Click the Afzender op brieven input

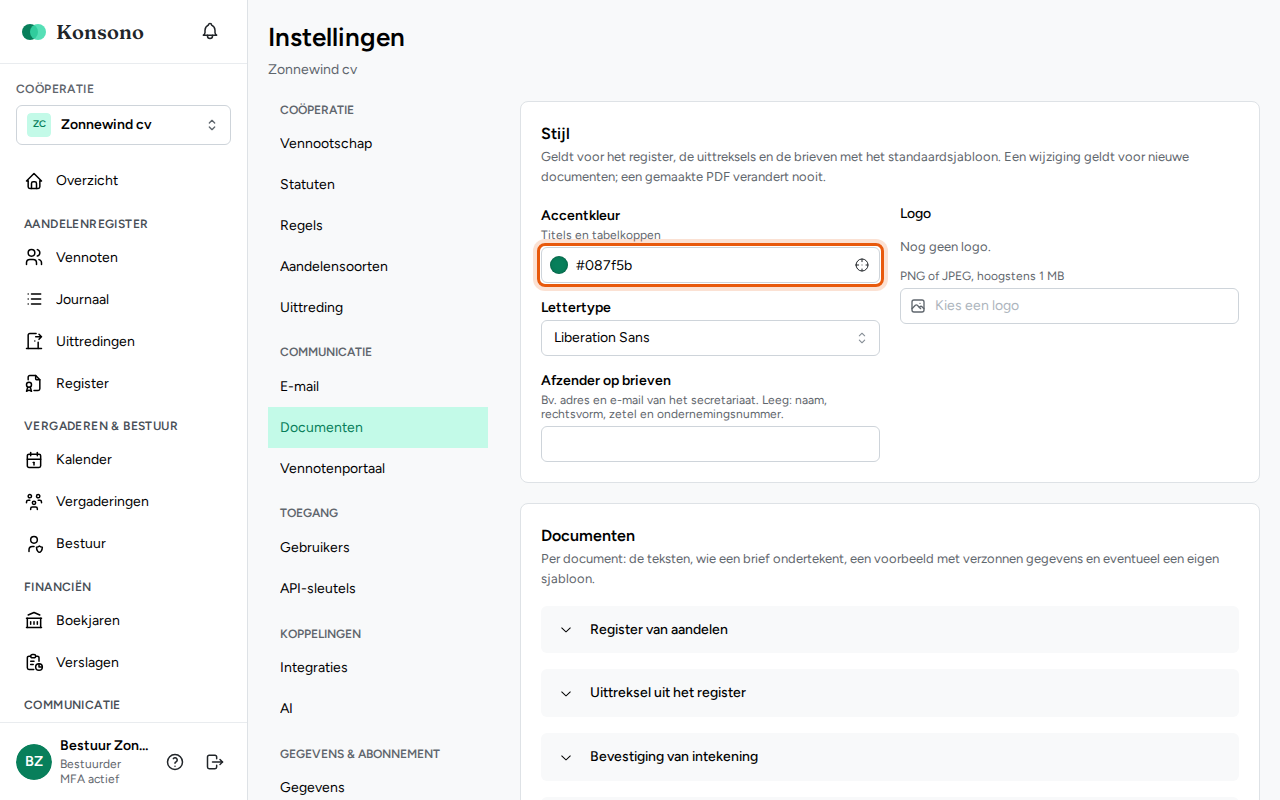coord(710,444)
